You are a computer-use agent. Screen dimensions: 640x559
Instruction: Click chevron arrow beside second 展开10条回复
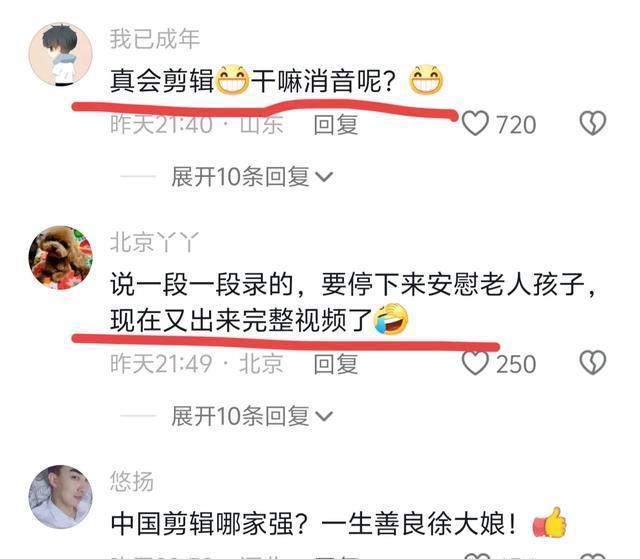(x=325, y=417)
